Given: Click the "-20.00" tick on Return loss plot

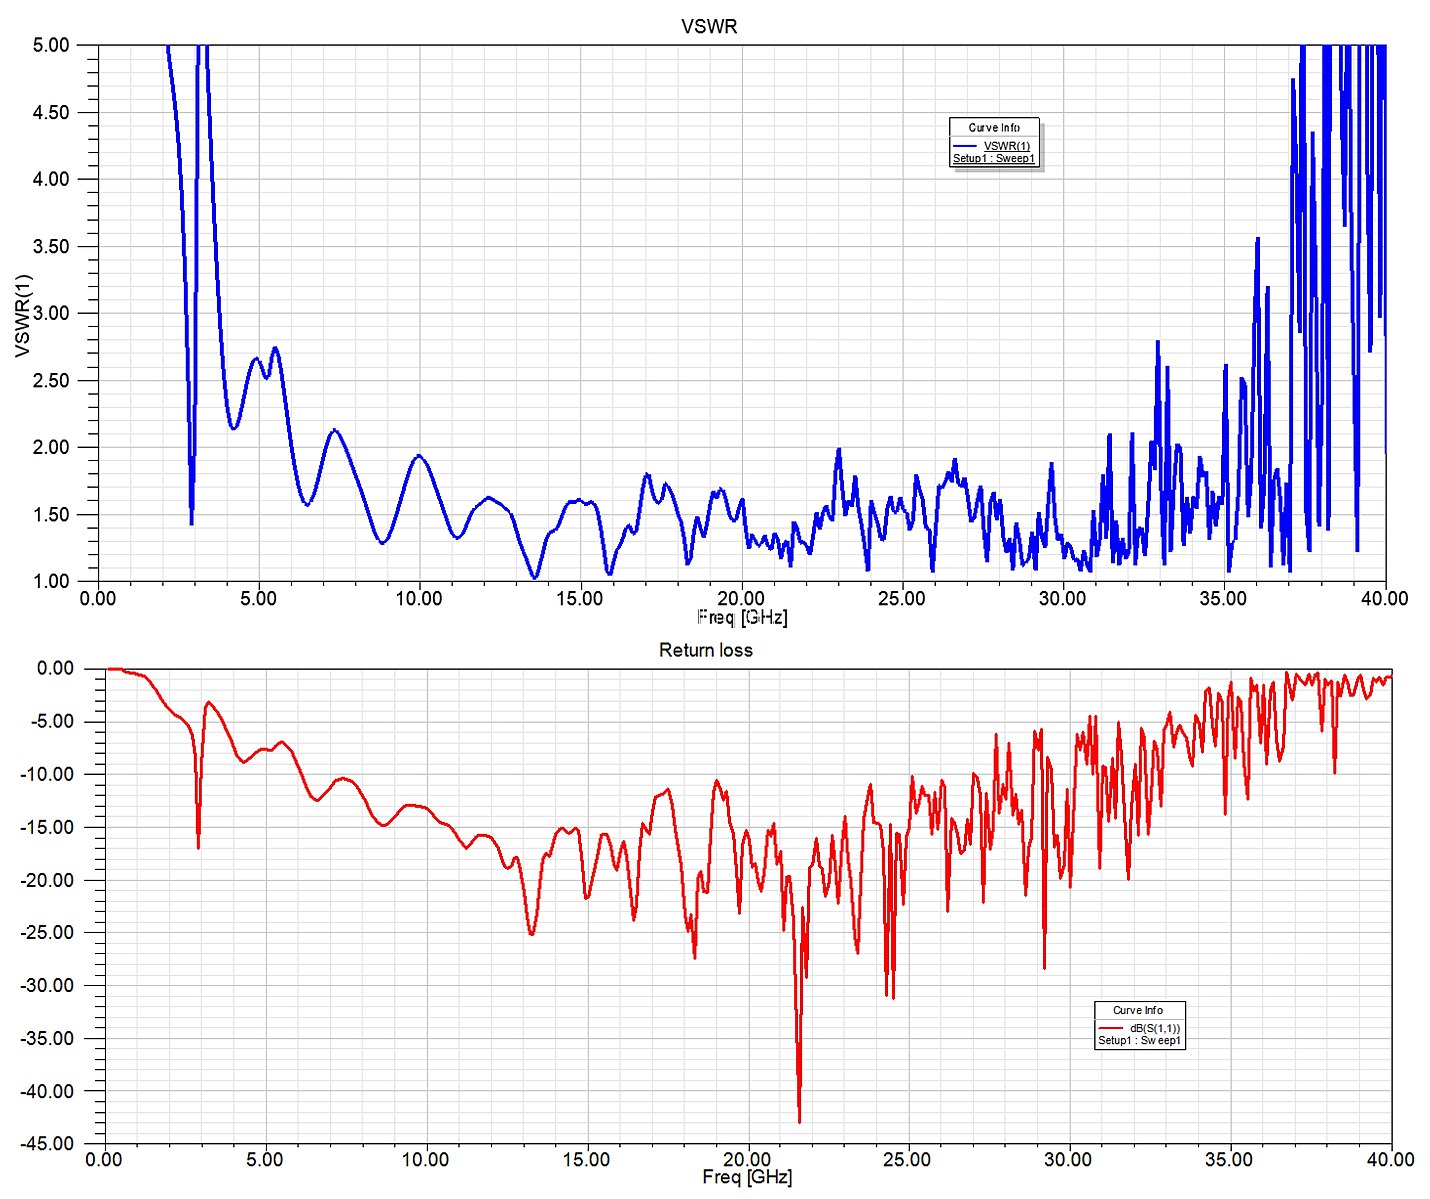Looking at the screenshot, I should click(x=47, y=881).
